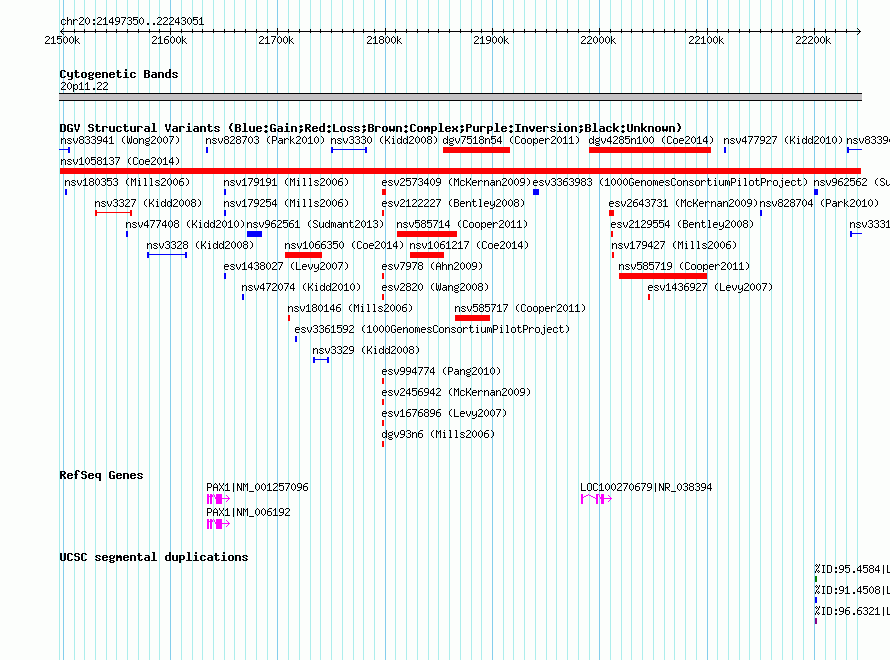890x660 pixels.
Task: Select the nsv962561 (Sudmant2013) blue block
Action: pyautogui.click(x=254, y=234)
